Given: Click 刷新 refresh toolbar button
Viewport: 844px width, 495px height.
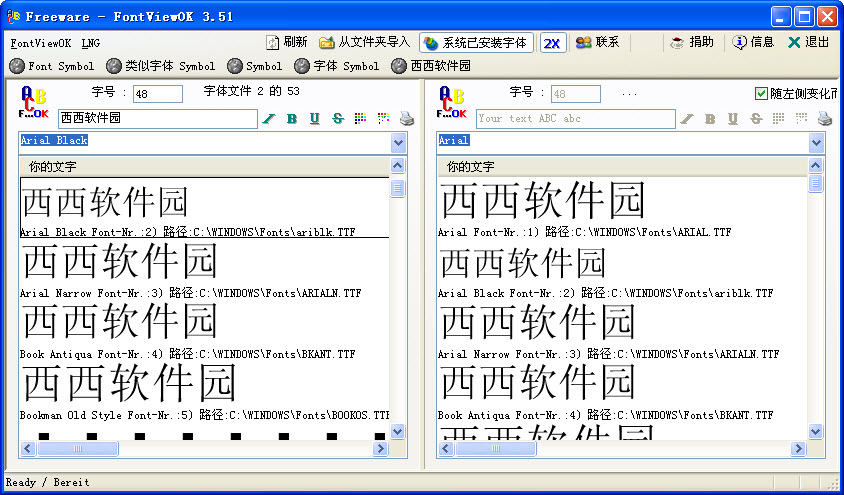Looking at the screenshot, I should pos(287,43).
